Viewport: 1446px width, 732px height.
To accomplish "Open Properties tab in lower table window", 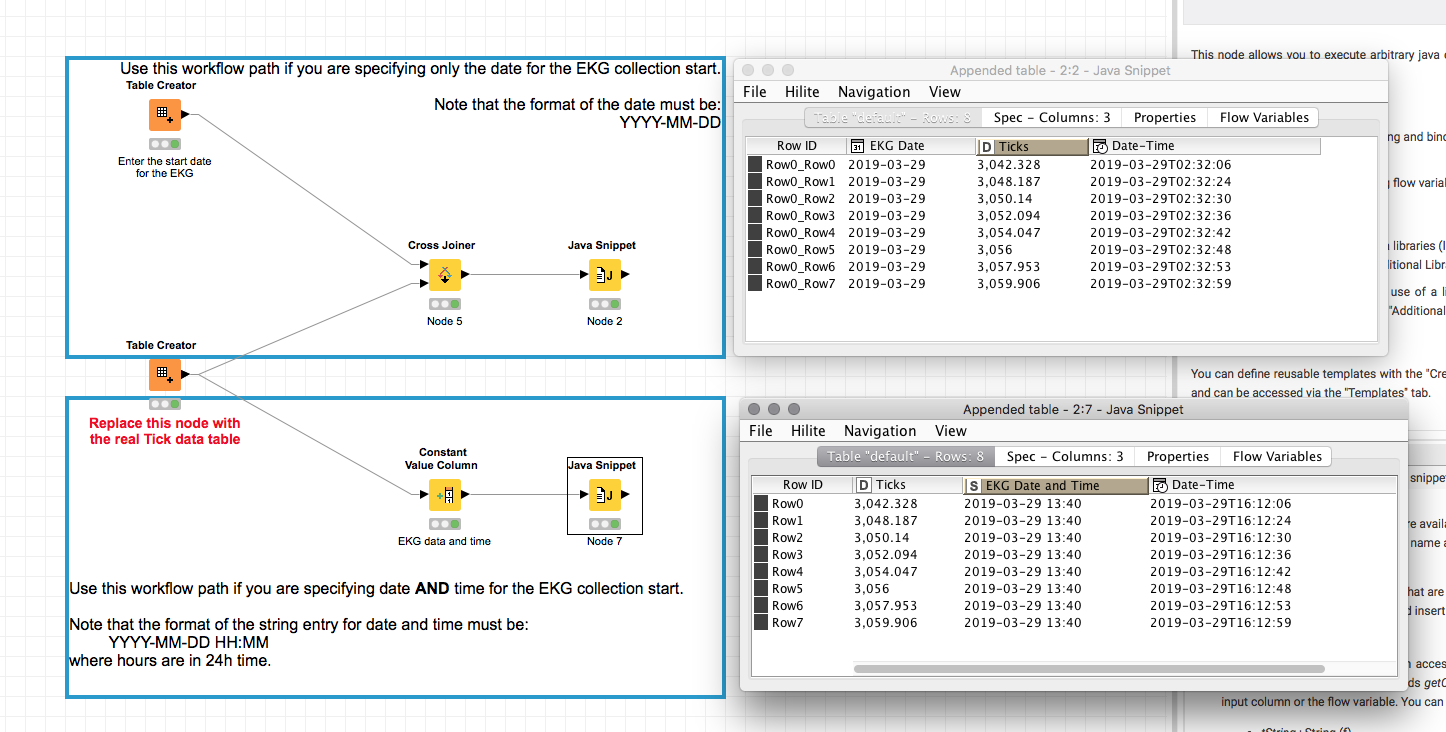I will coord(1177,456).
